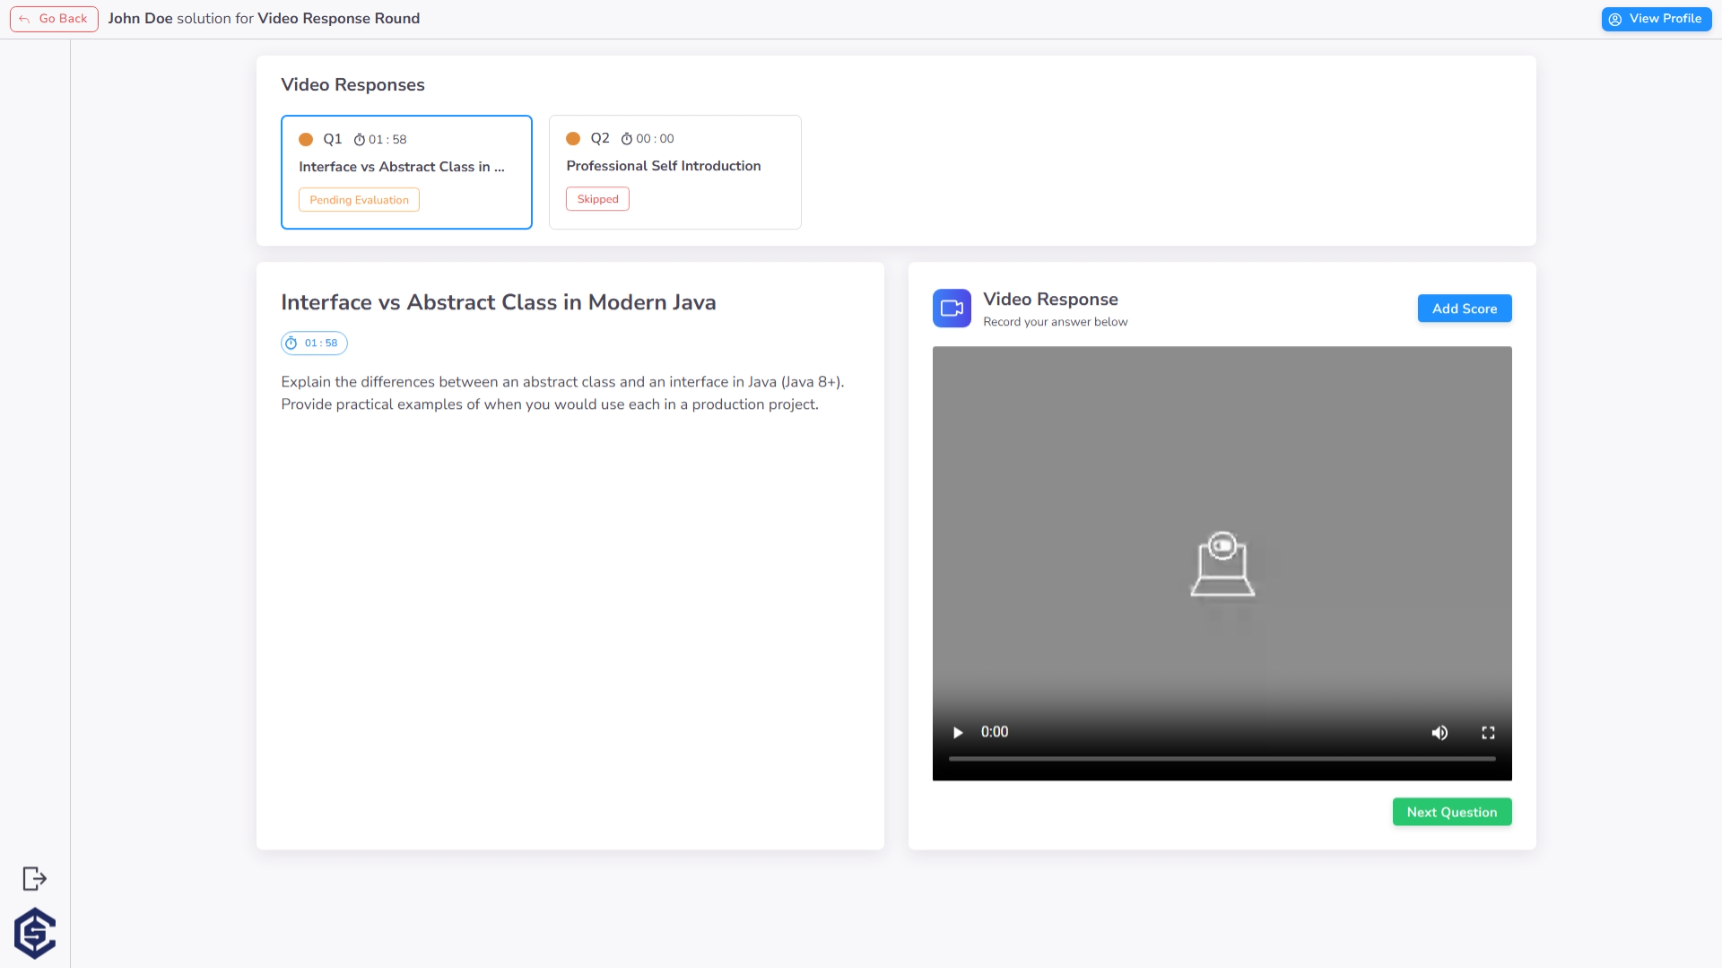1722x968 pixels.
Task: Click the profile icon inside View Profile button
Action: coord(1614,18)
